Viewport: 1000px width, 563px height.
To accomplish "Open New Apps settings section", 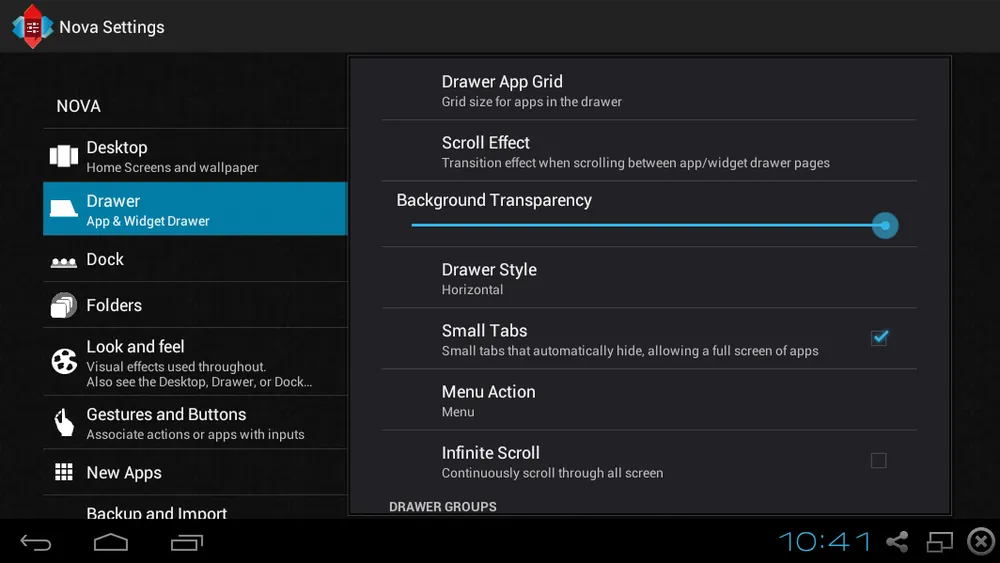I will coord(195,472).
